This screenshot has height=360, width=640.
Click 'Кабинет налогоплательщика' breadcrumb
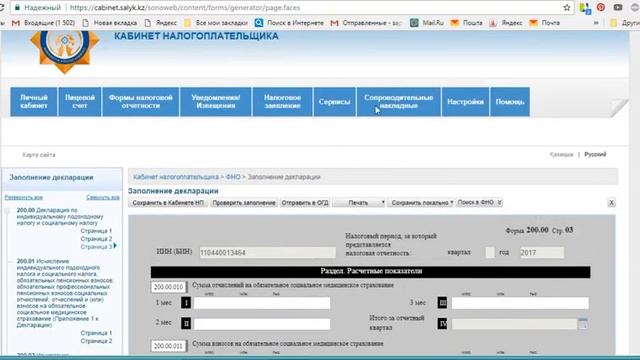[x=176, y=177]
